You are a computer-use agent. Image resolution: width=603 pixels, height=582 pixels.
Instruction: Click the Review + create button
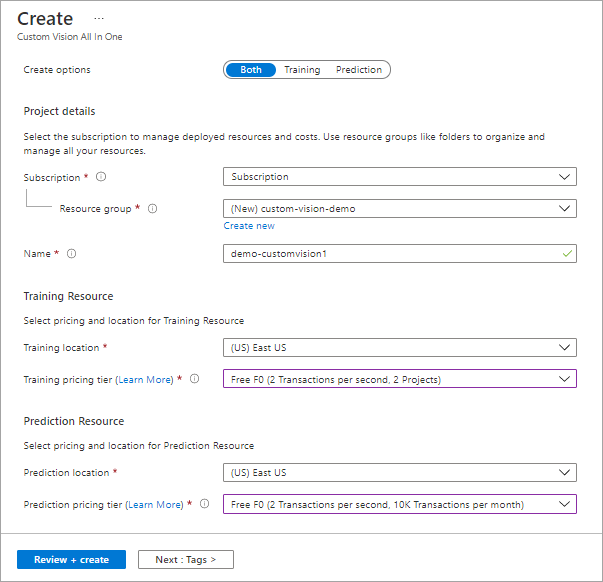[x=71, y=560]
